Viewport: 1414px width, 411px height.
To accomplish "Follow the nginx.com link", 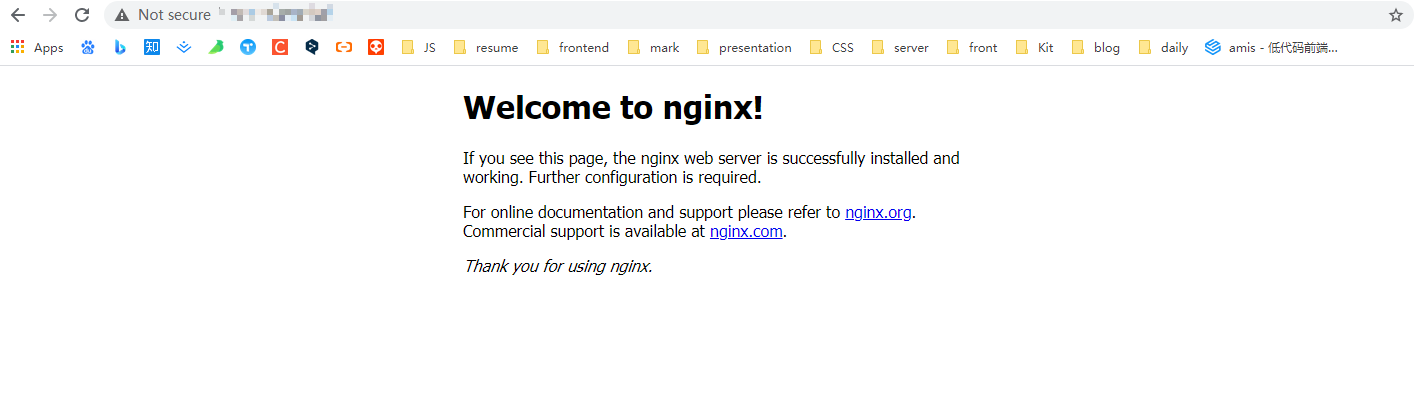I will (746, 232).
